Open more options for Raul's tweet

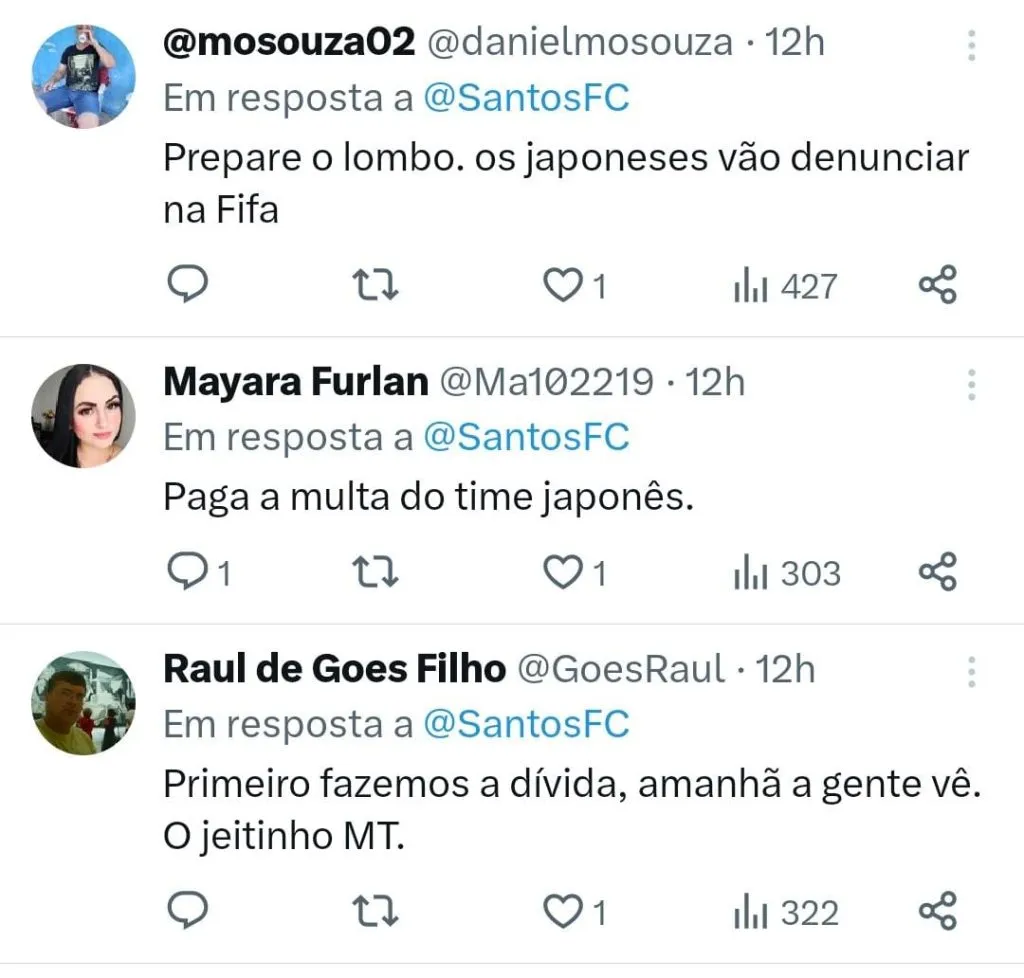coord(971,672)
